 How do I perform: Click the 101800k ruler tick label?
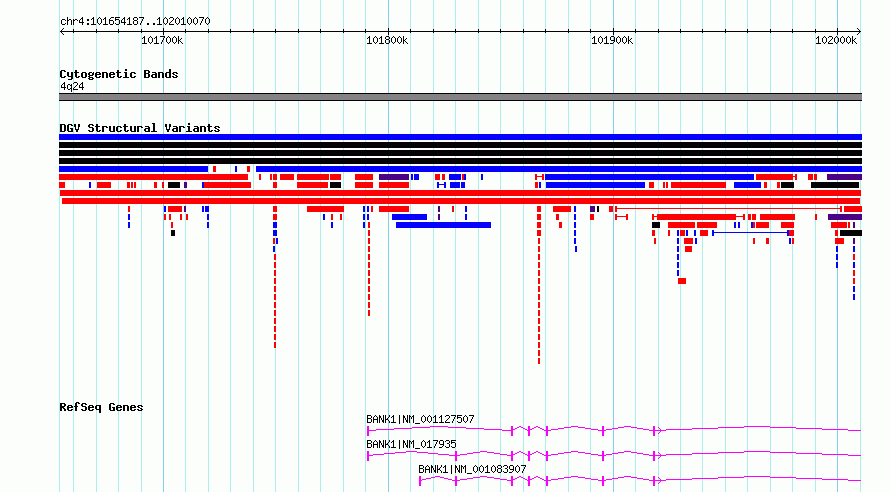(387, 40)
